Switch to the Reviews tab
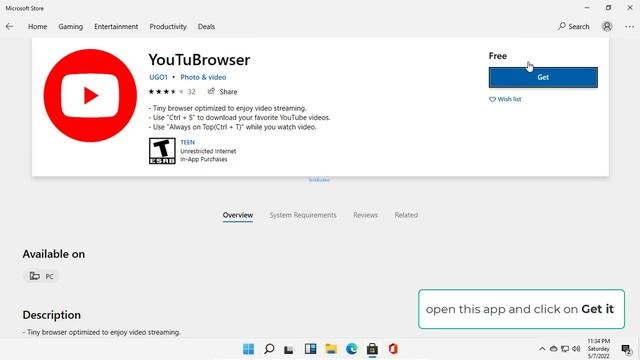 365,215
